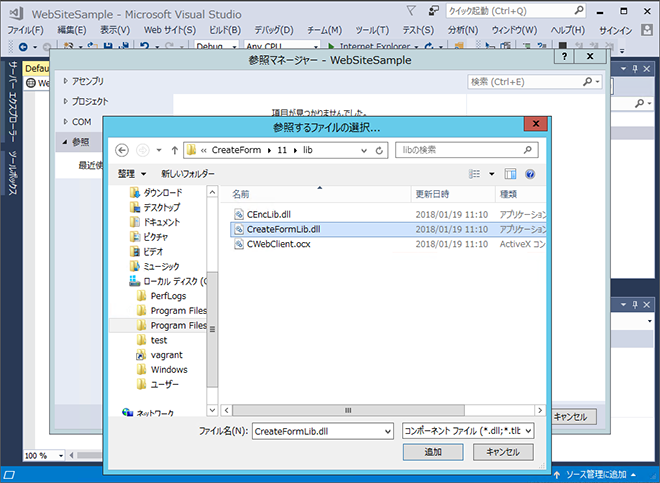Click the ネットワーク icon in the navigation pane
This screenshot has width=660, height=483.
point(128,412)
